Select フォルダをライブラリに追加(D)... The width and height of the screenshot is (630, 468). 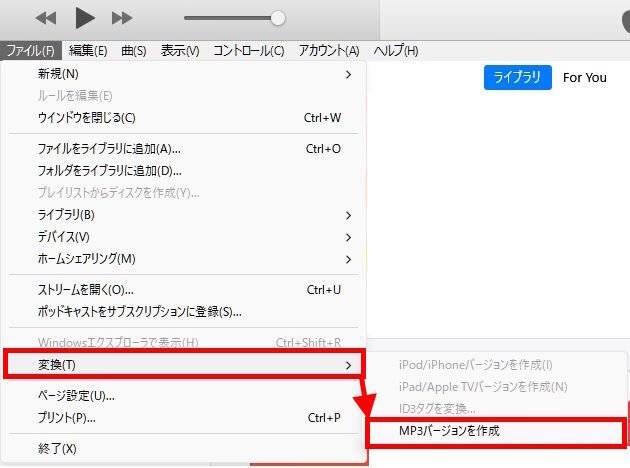(x=184, y=171)
